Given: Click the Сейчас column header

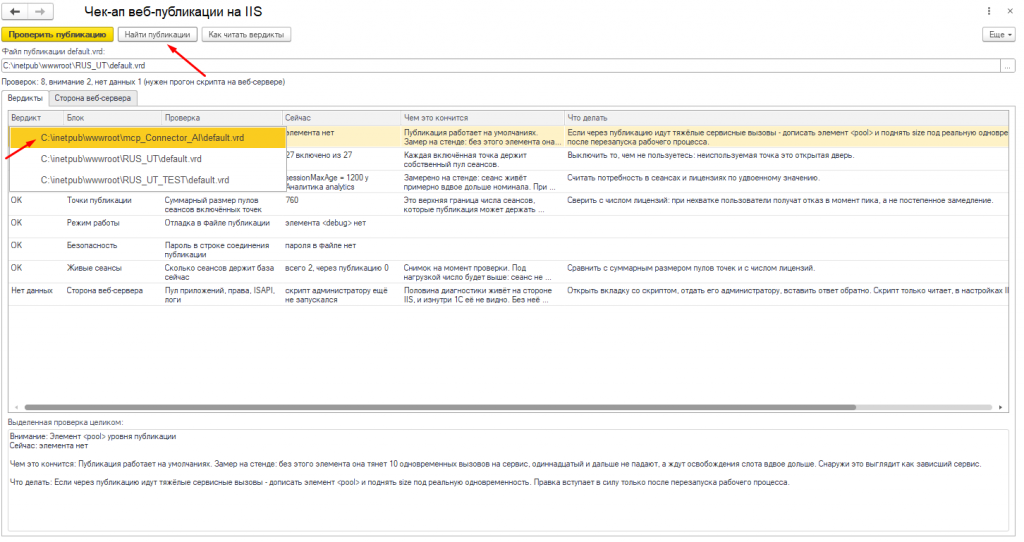Looking at the screenshot, I should point(342,118).
